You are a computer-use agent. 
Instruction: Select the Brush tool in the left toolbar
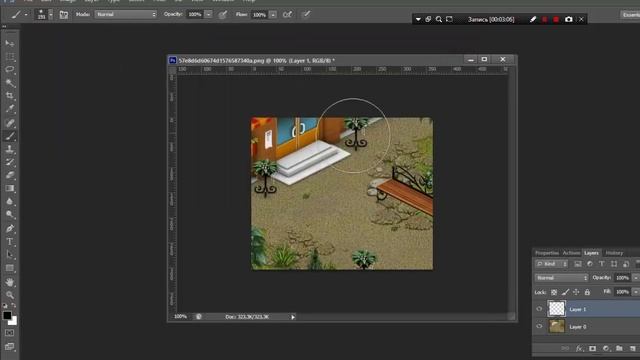(10, 136)
